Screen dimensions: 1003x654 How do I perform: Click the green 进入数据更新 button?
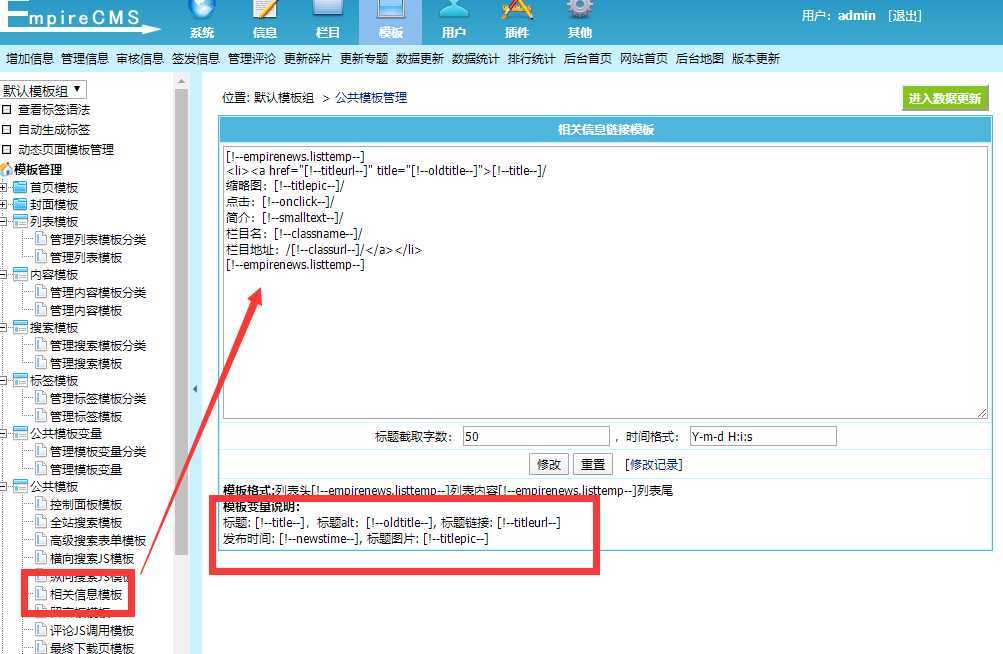[x=945, y=99]
